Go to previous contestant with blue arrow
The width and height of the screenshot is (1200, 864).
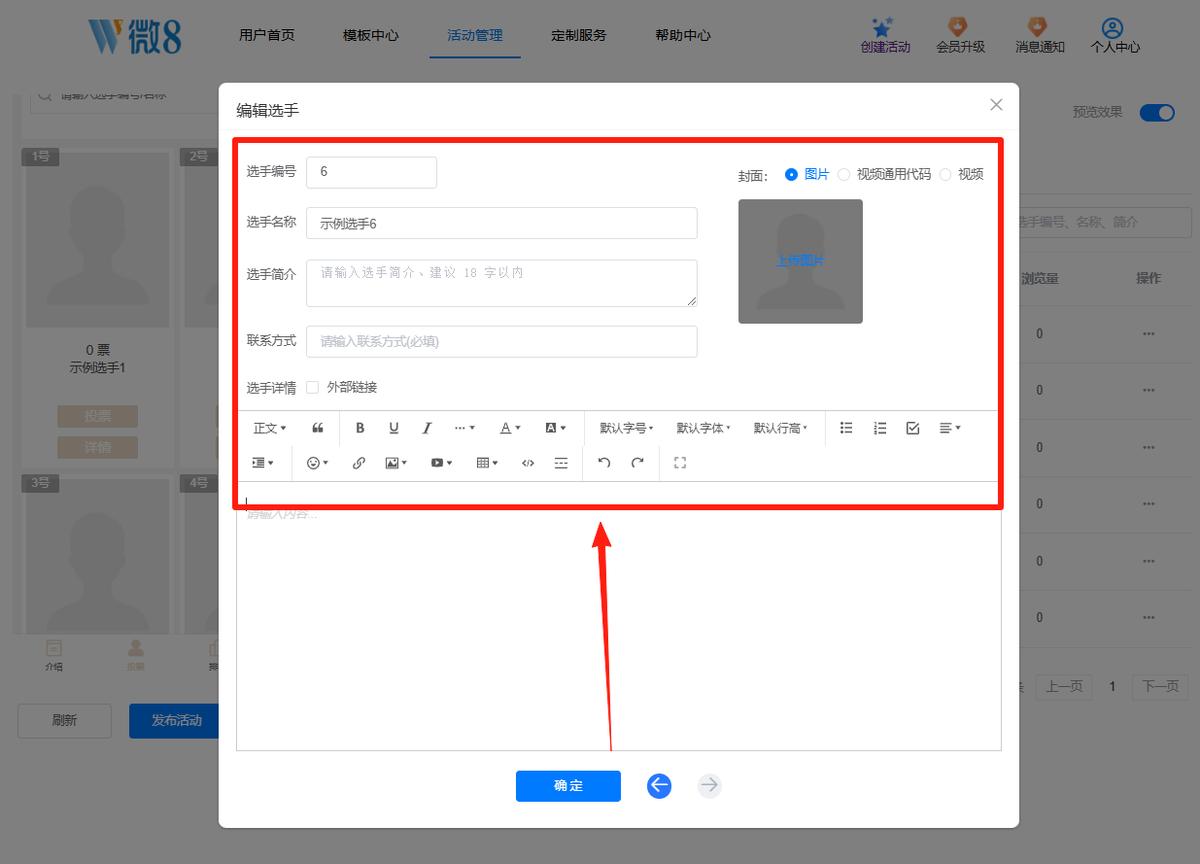[x=659, y=786]
